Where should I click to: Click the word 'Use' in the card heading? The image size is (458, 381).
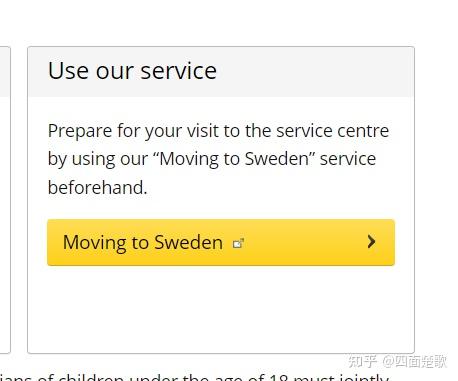(x=68, y=71)
